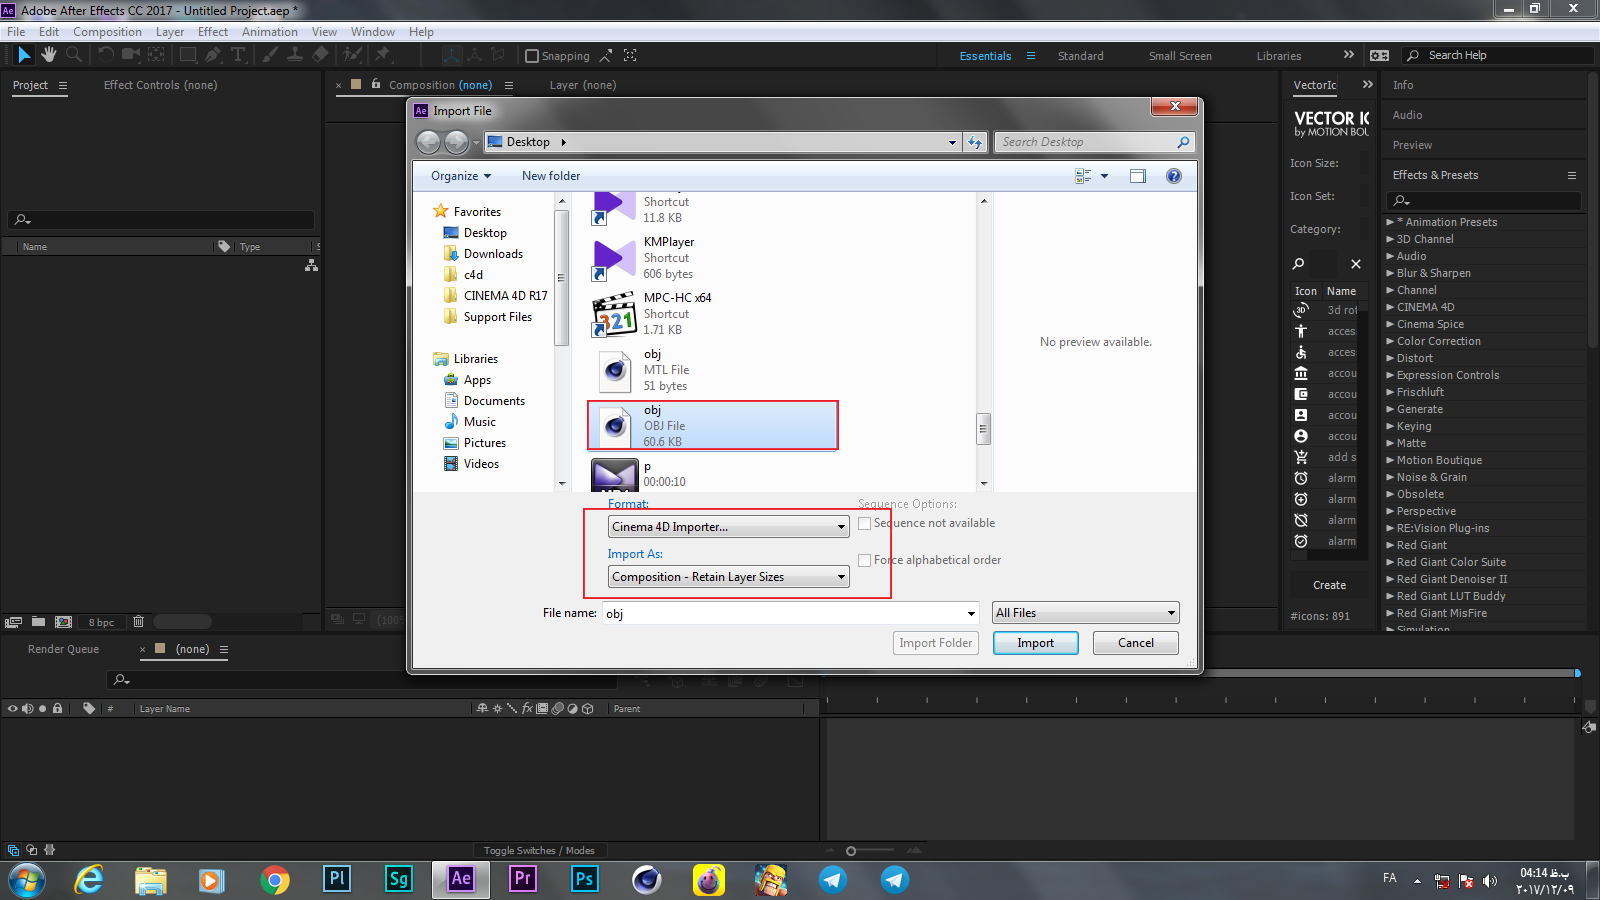Expand the CINEMA 4D effects category

[x=1390, y=307]
